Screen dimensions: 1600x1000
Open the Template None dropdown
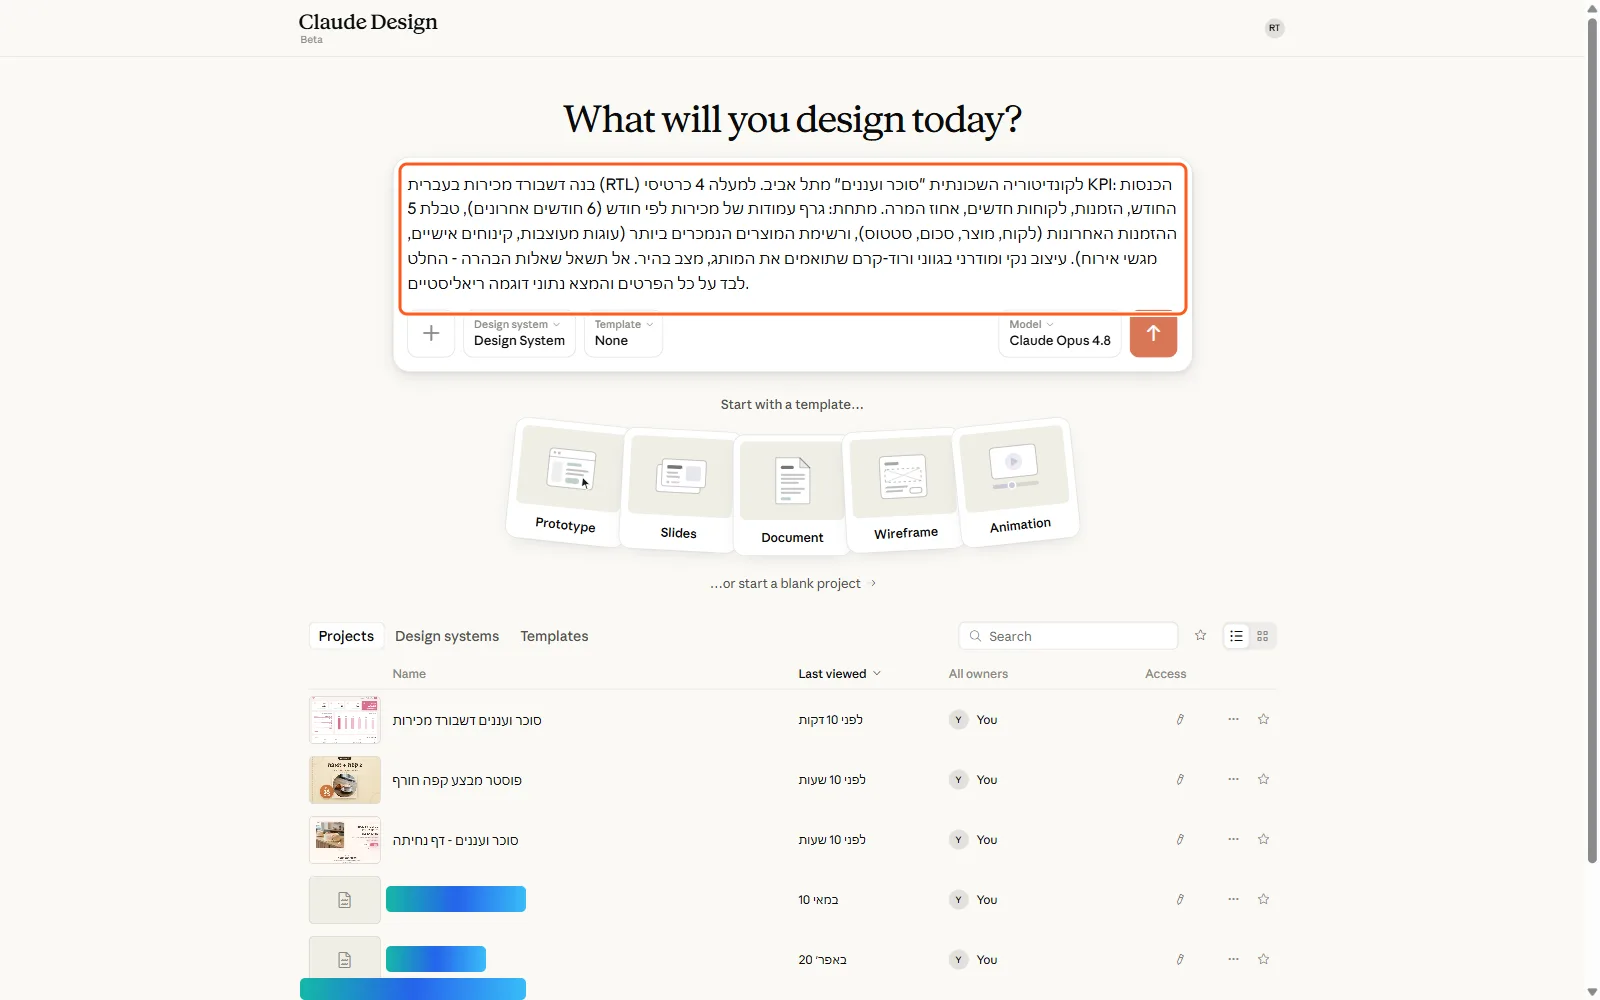pos(623,334)
